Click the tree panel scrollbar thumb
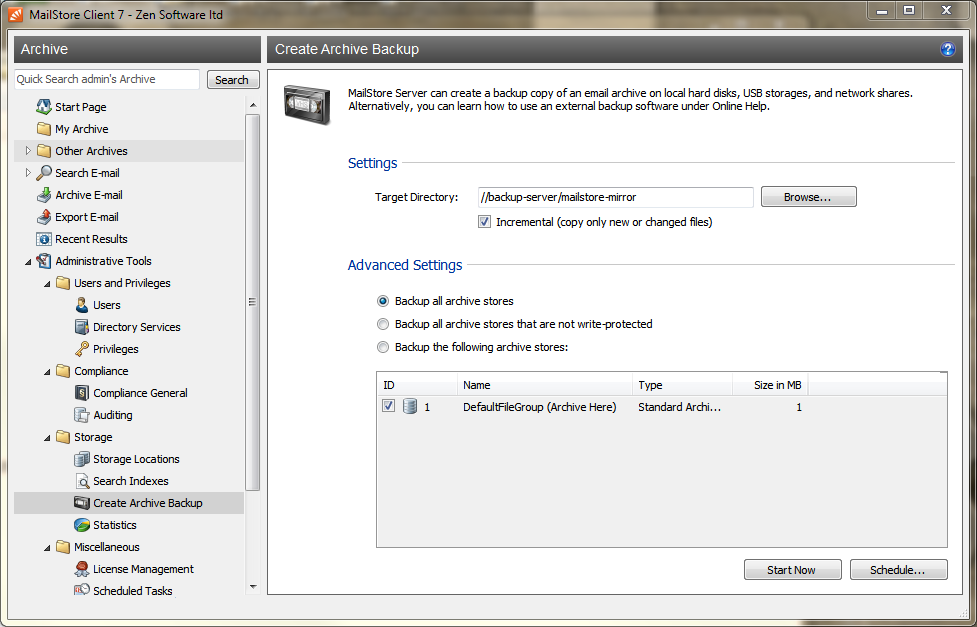Image resolution: width=977 pixels, height=627 pixels. pos(252,302)
